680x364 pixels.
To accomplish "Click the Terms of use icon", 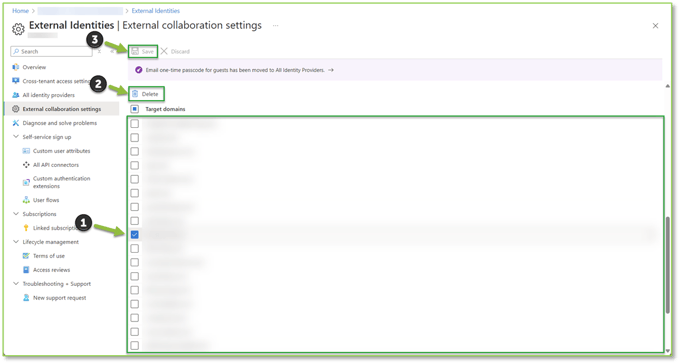I will [26, 256].
